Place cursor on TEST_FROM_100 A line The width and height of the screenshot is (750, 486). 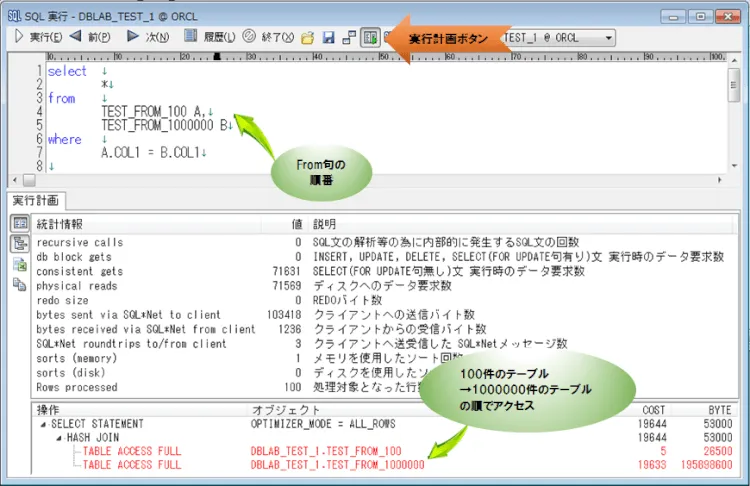[153, 111]
